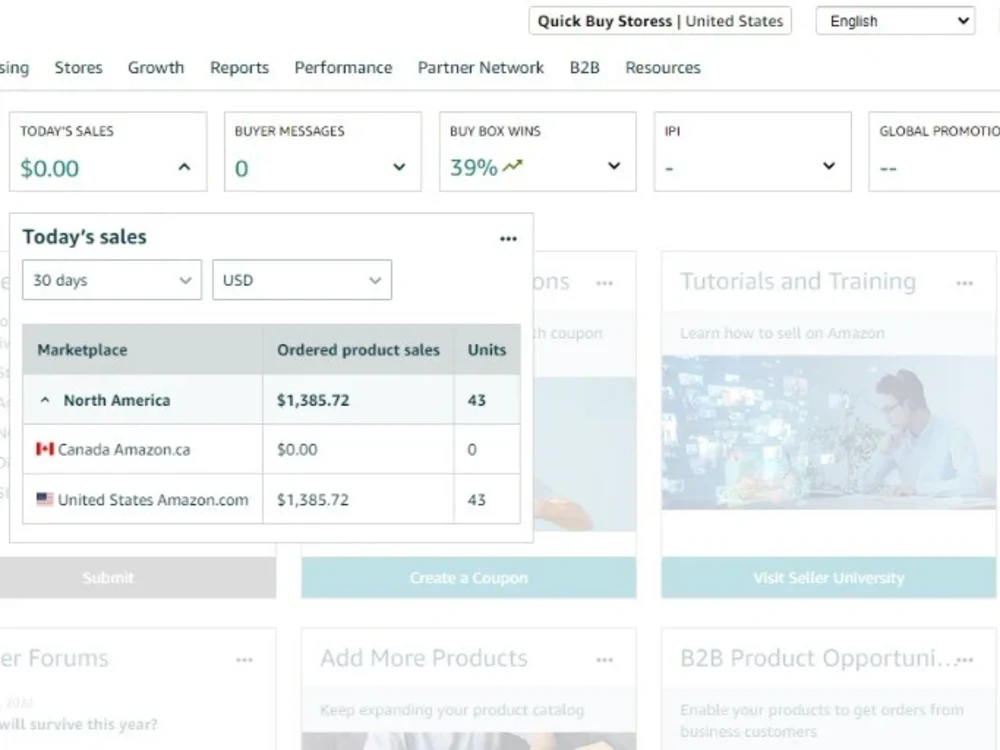
Task: Click the Create a Coupon button
Action: pos(469,578)
